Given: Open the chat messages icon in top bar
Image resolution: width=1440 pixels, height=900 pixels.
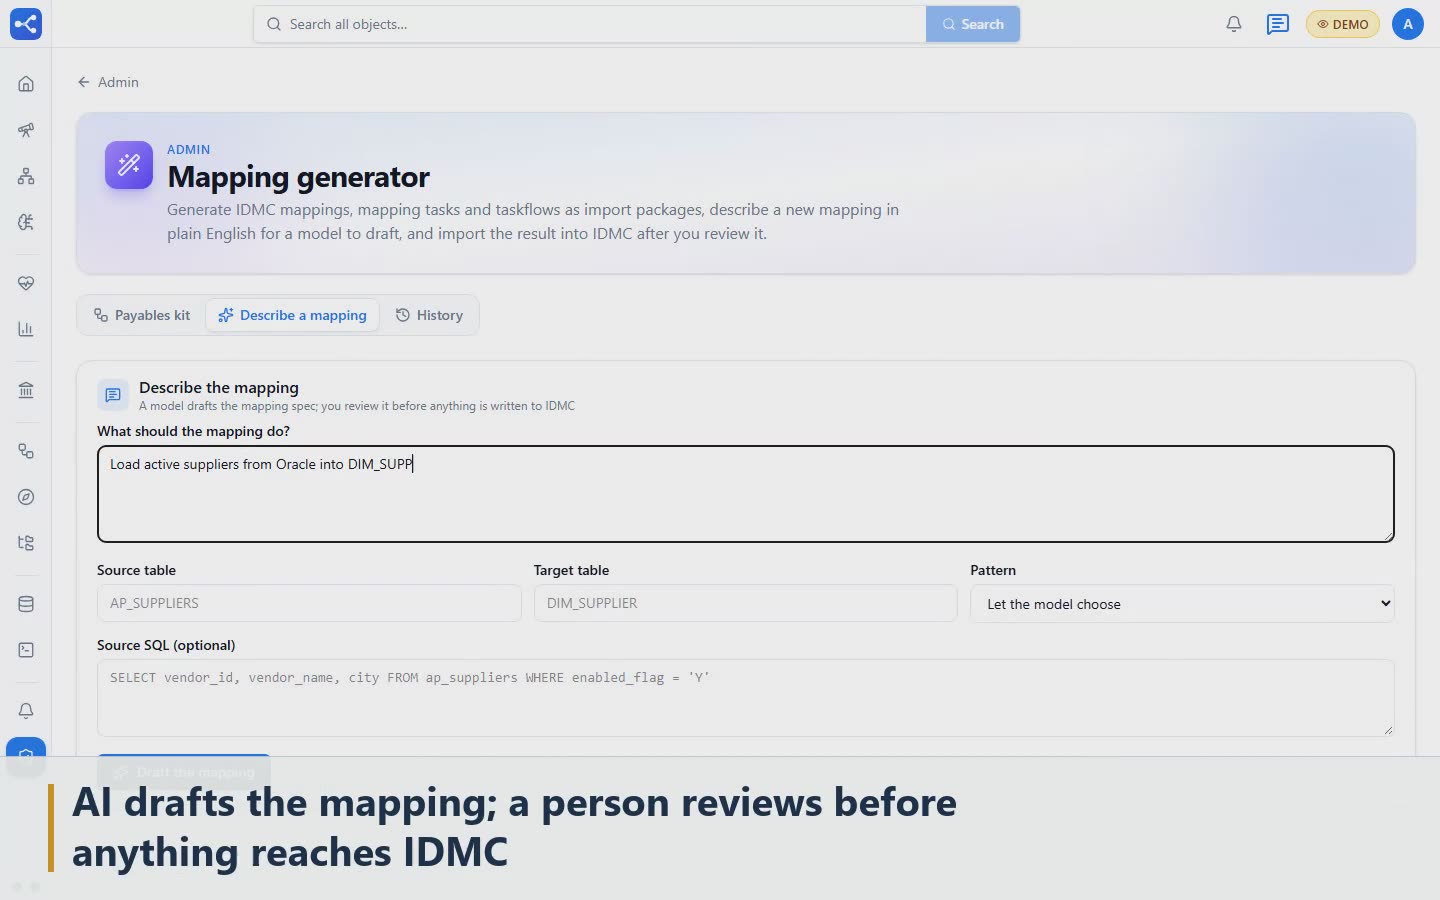Looking at the screenshot, I should [x=1277, y=24].
